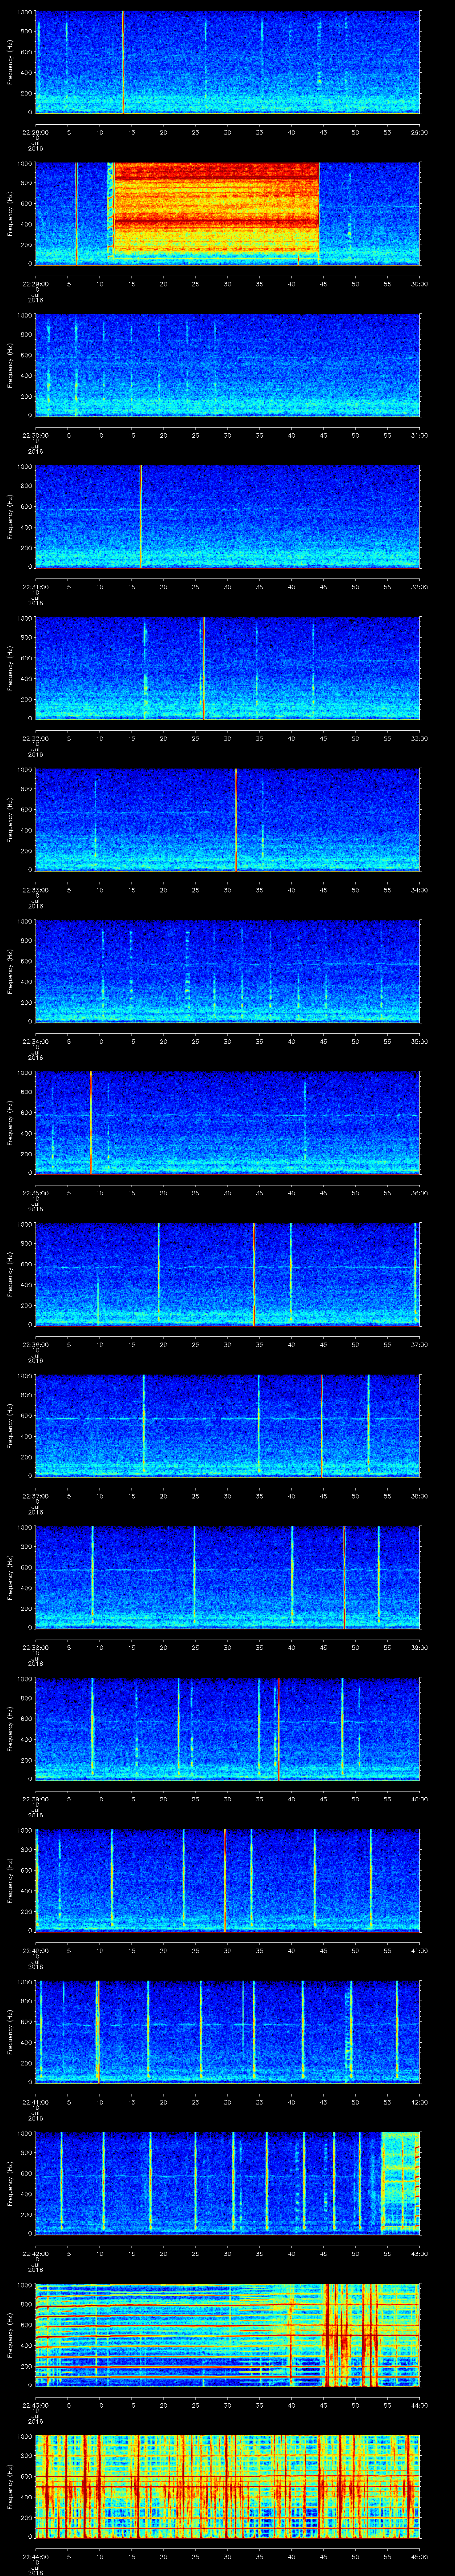Viewport: 455px width, 2576px height.
Task: Select the spectrogram panel starting at 22:31:00
Action: pos(227,517)
